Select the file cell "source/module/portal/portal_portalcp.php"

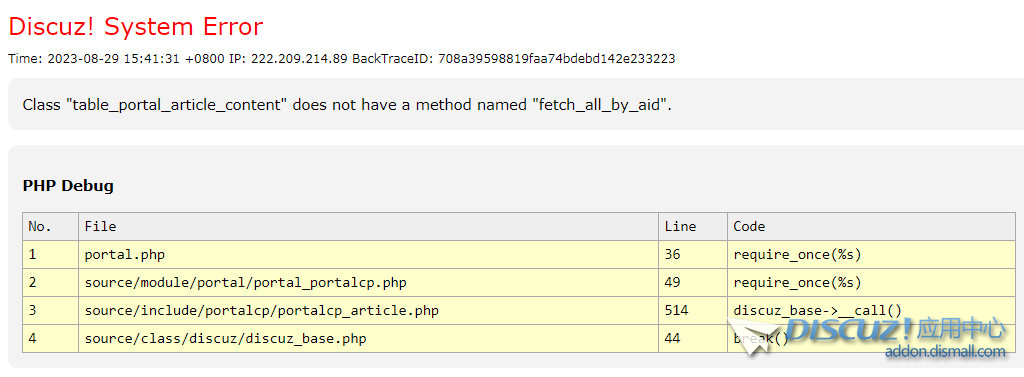coord(368,283)
